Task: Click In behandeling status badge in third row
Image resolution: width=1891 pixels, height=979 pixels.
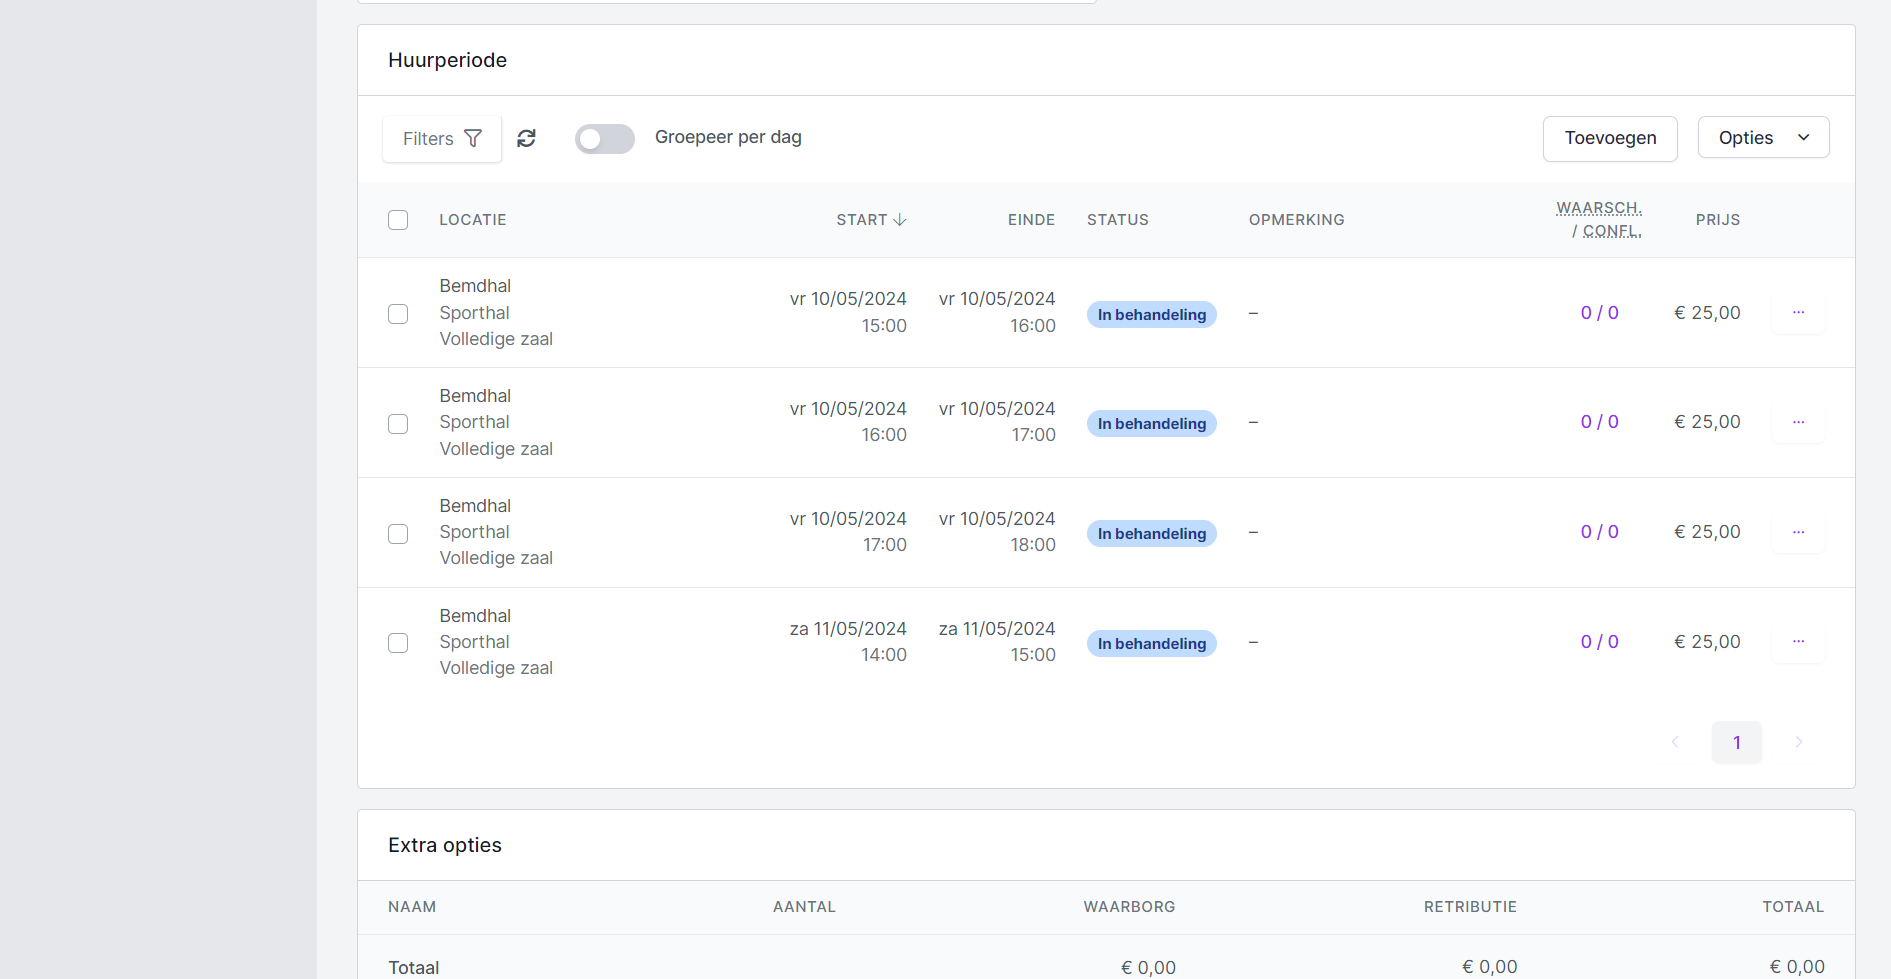Action: point(1151,534)
